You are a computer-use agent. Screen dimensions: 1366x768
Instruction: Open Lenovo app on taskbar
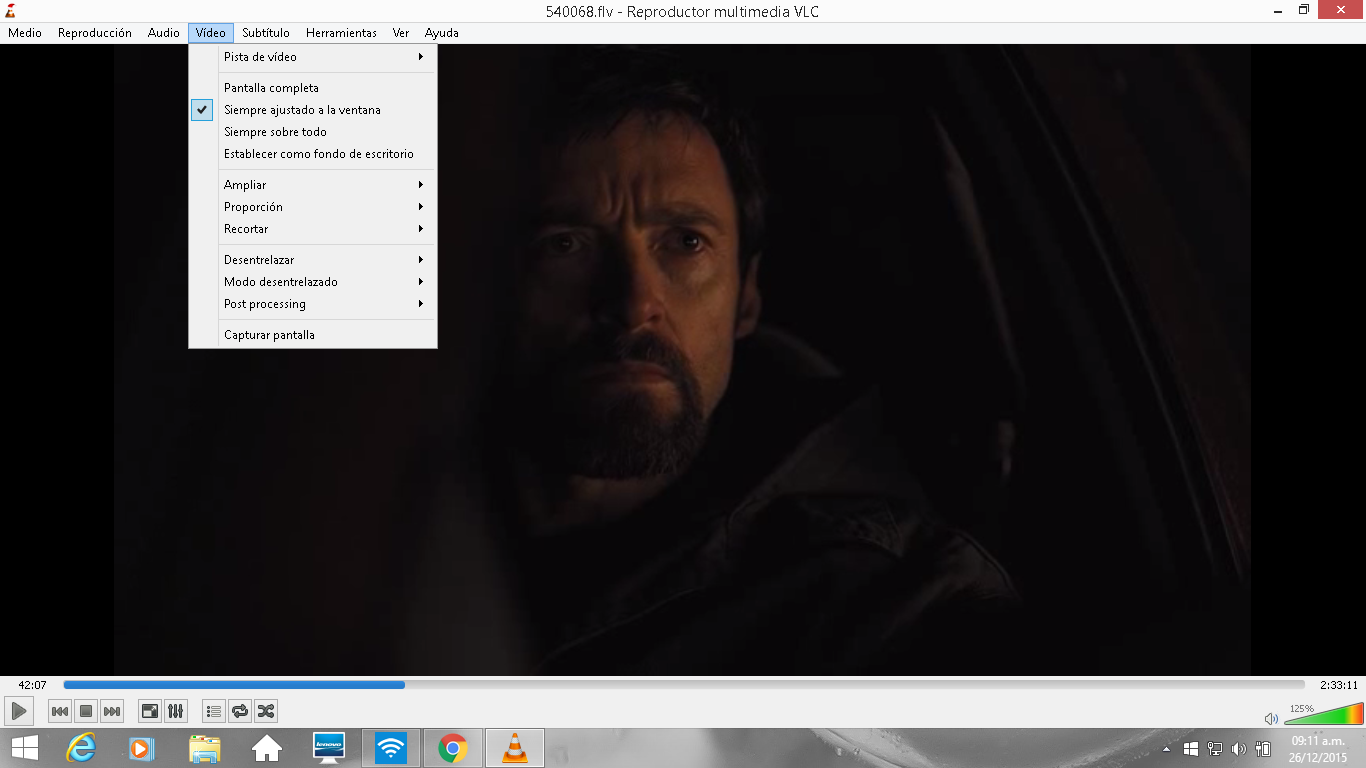point(328,748)
